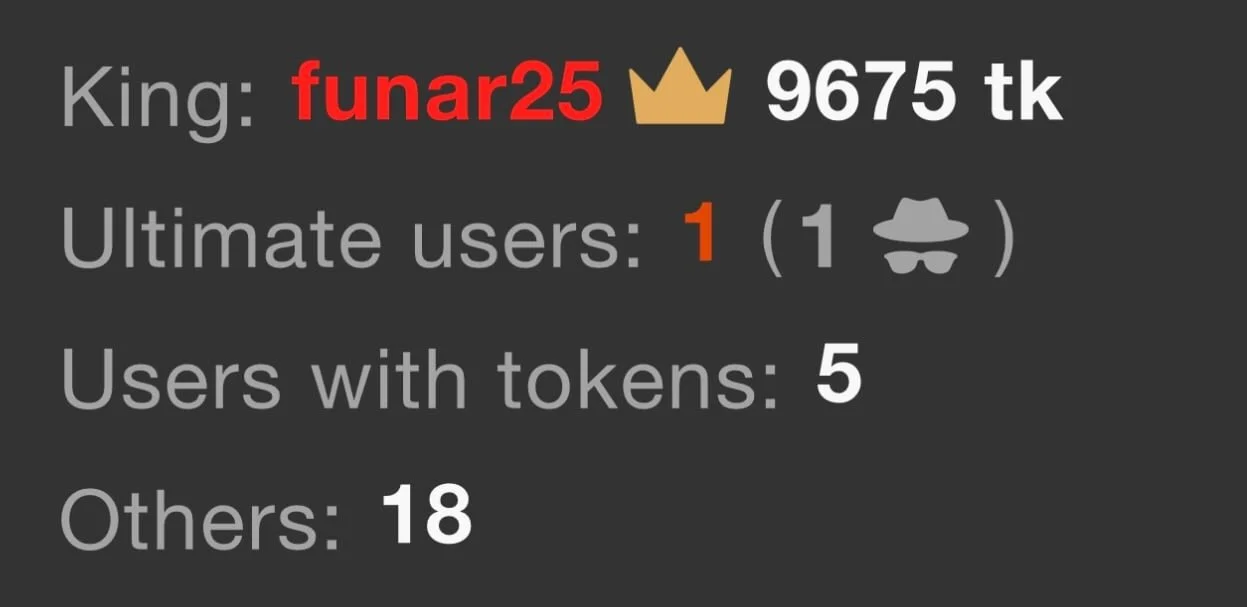Click the closing parenthesis after incognito icon

click(x=1003, y=241)
